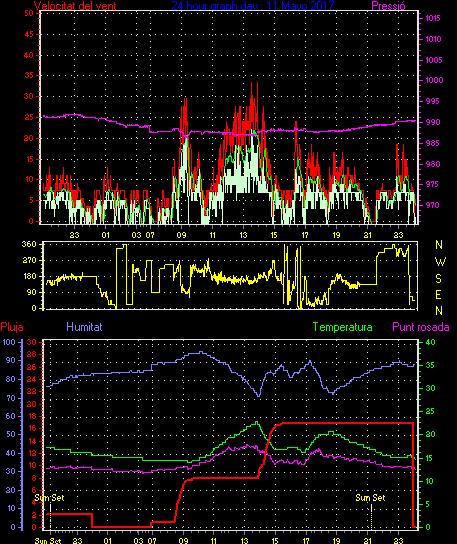
Task: Select hour label 09 under the wind speed chart
Action: [x=181, y=235]
